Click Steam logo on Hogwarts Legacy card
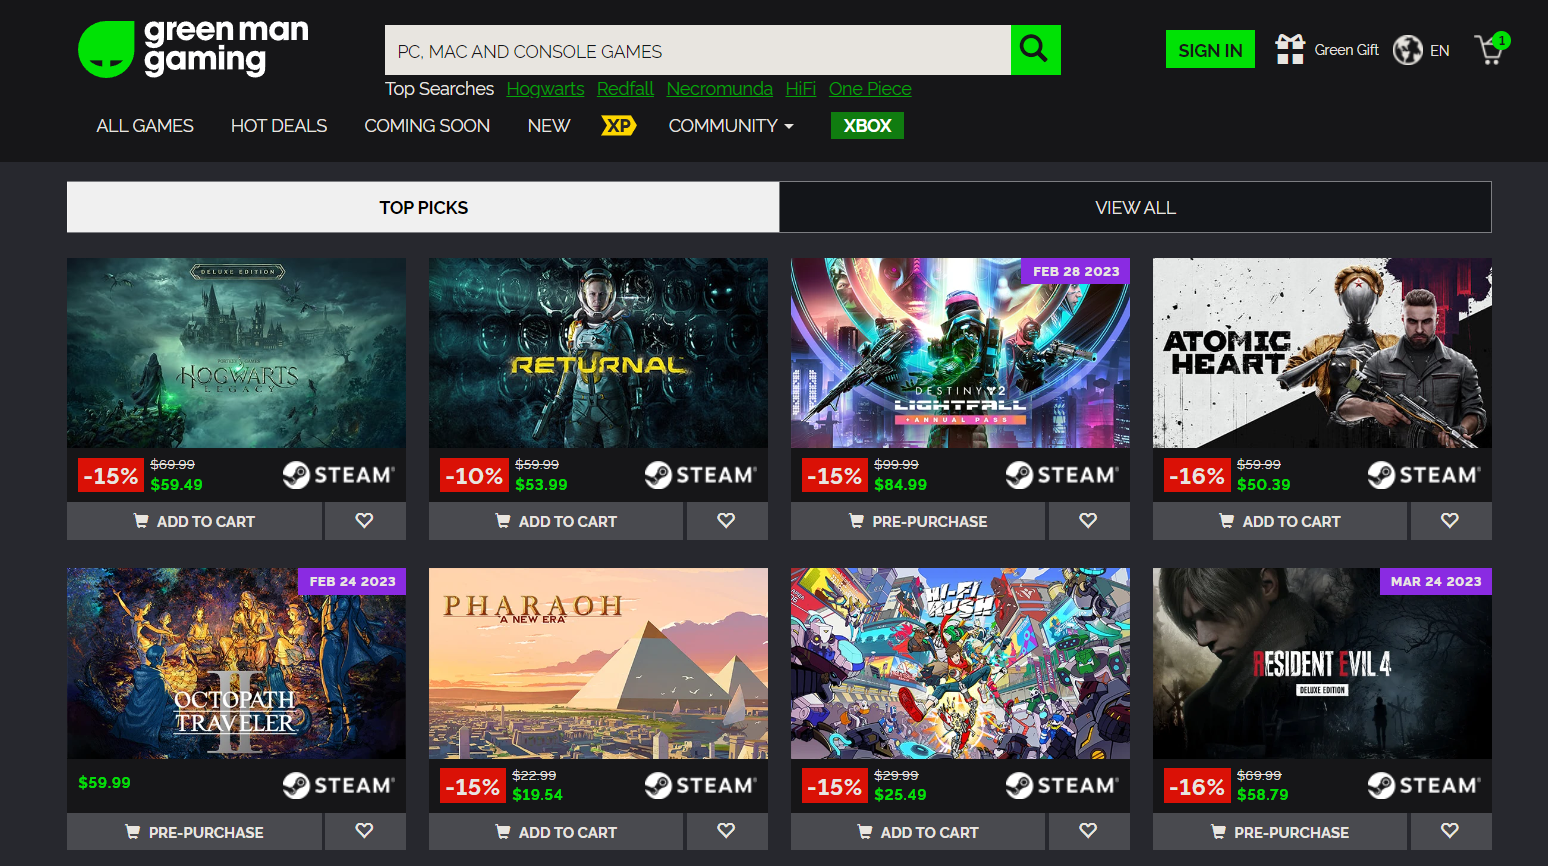Screen dimensions: 1548x866 click(338, 475)
